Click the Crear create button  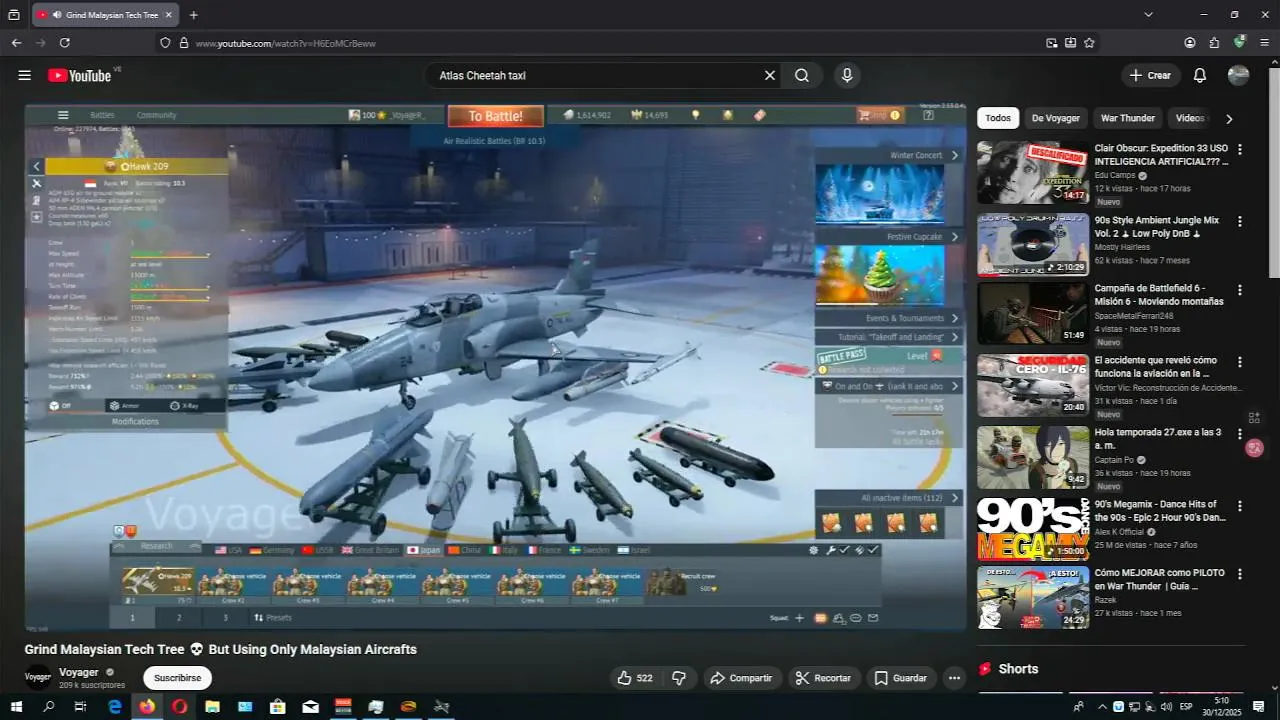click(1151, 75)
